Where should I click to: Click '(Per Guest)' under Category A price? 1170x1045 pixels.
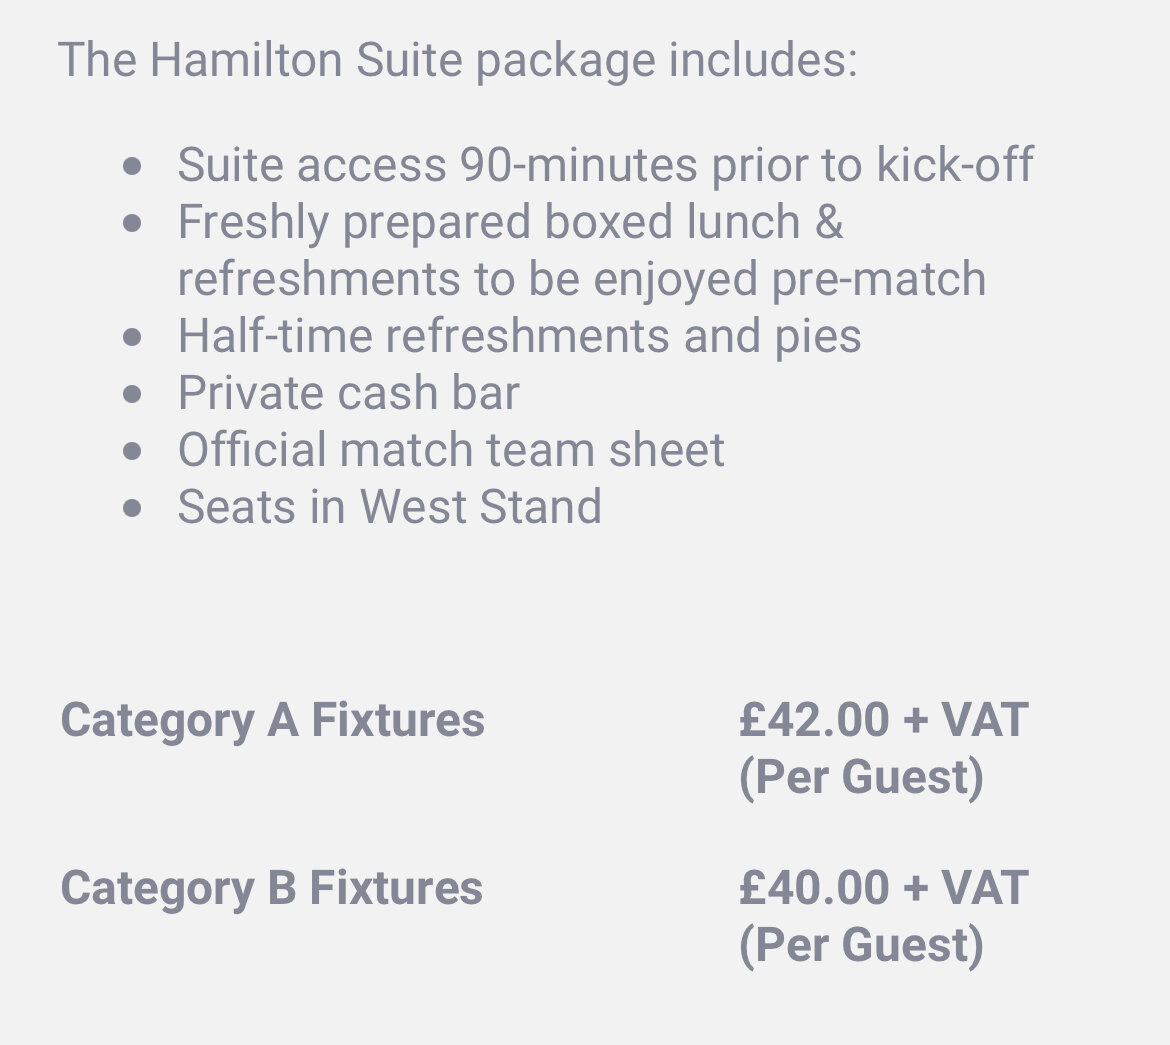[x=861, y=778]
